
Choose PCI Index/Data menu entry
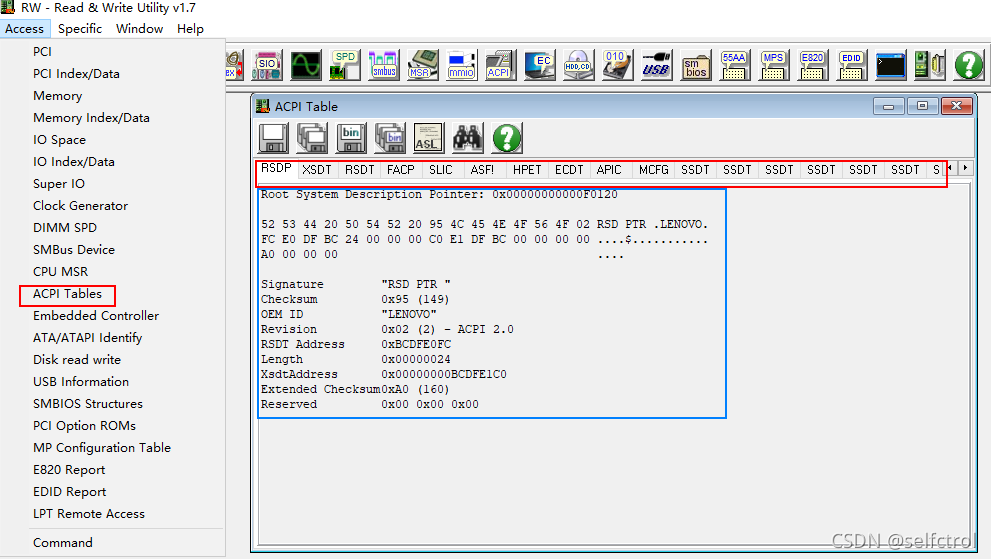(76, 74)
